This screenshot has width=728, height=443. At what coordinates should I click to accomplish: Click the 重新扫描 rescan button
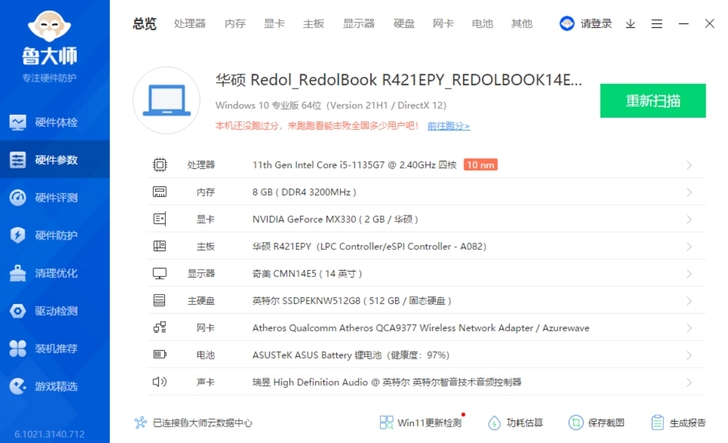(x=653, y=101)
